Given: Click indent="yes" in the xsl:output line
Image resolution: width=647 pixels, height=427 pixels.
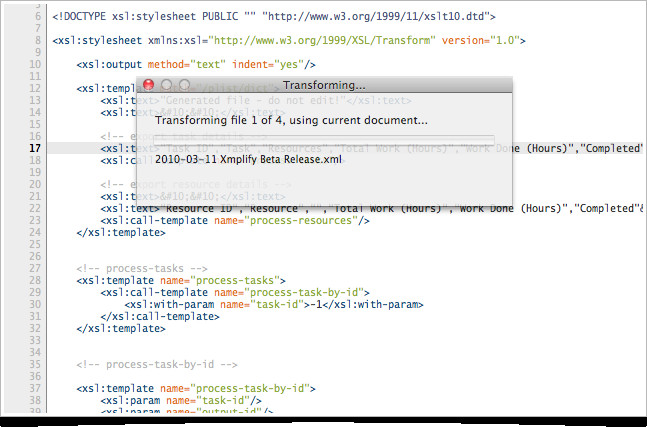Looking at the screenshot, I should point(267,64).
